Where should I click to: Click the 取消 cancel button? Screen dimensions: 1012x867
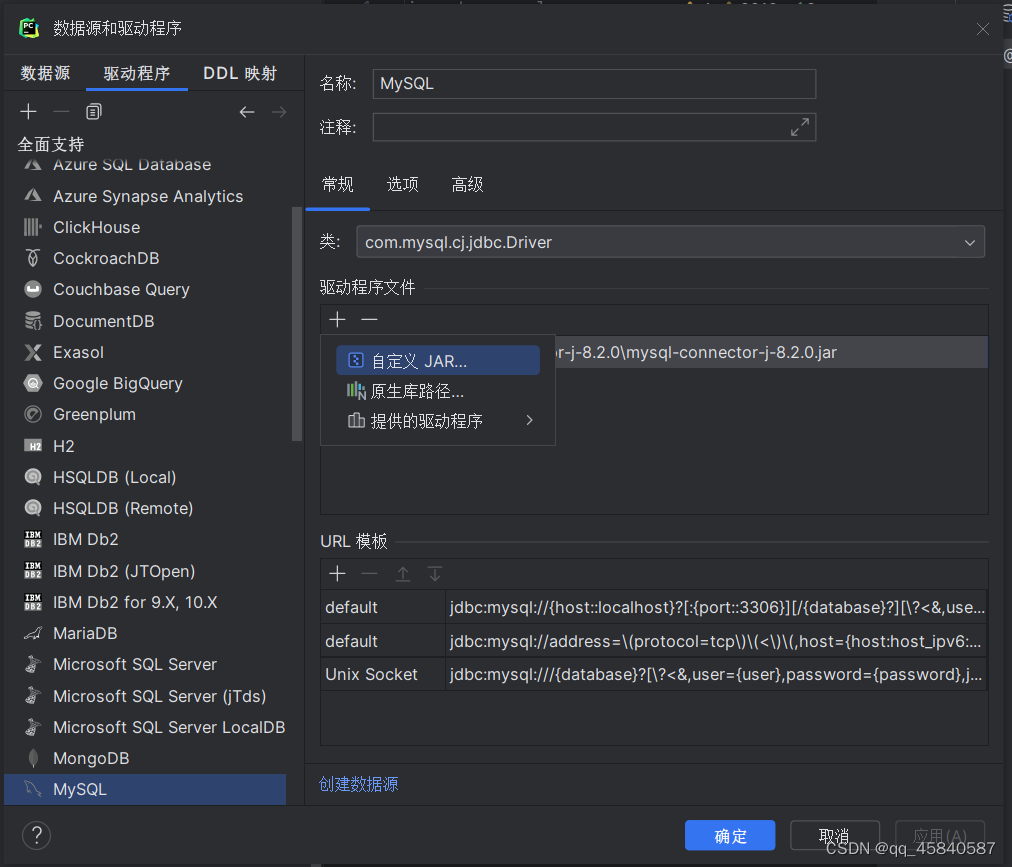coord(835,836)
